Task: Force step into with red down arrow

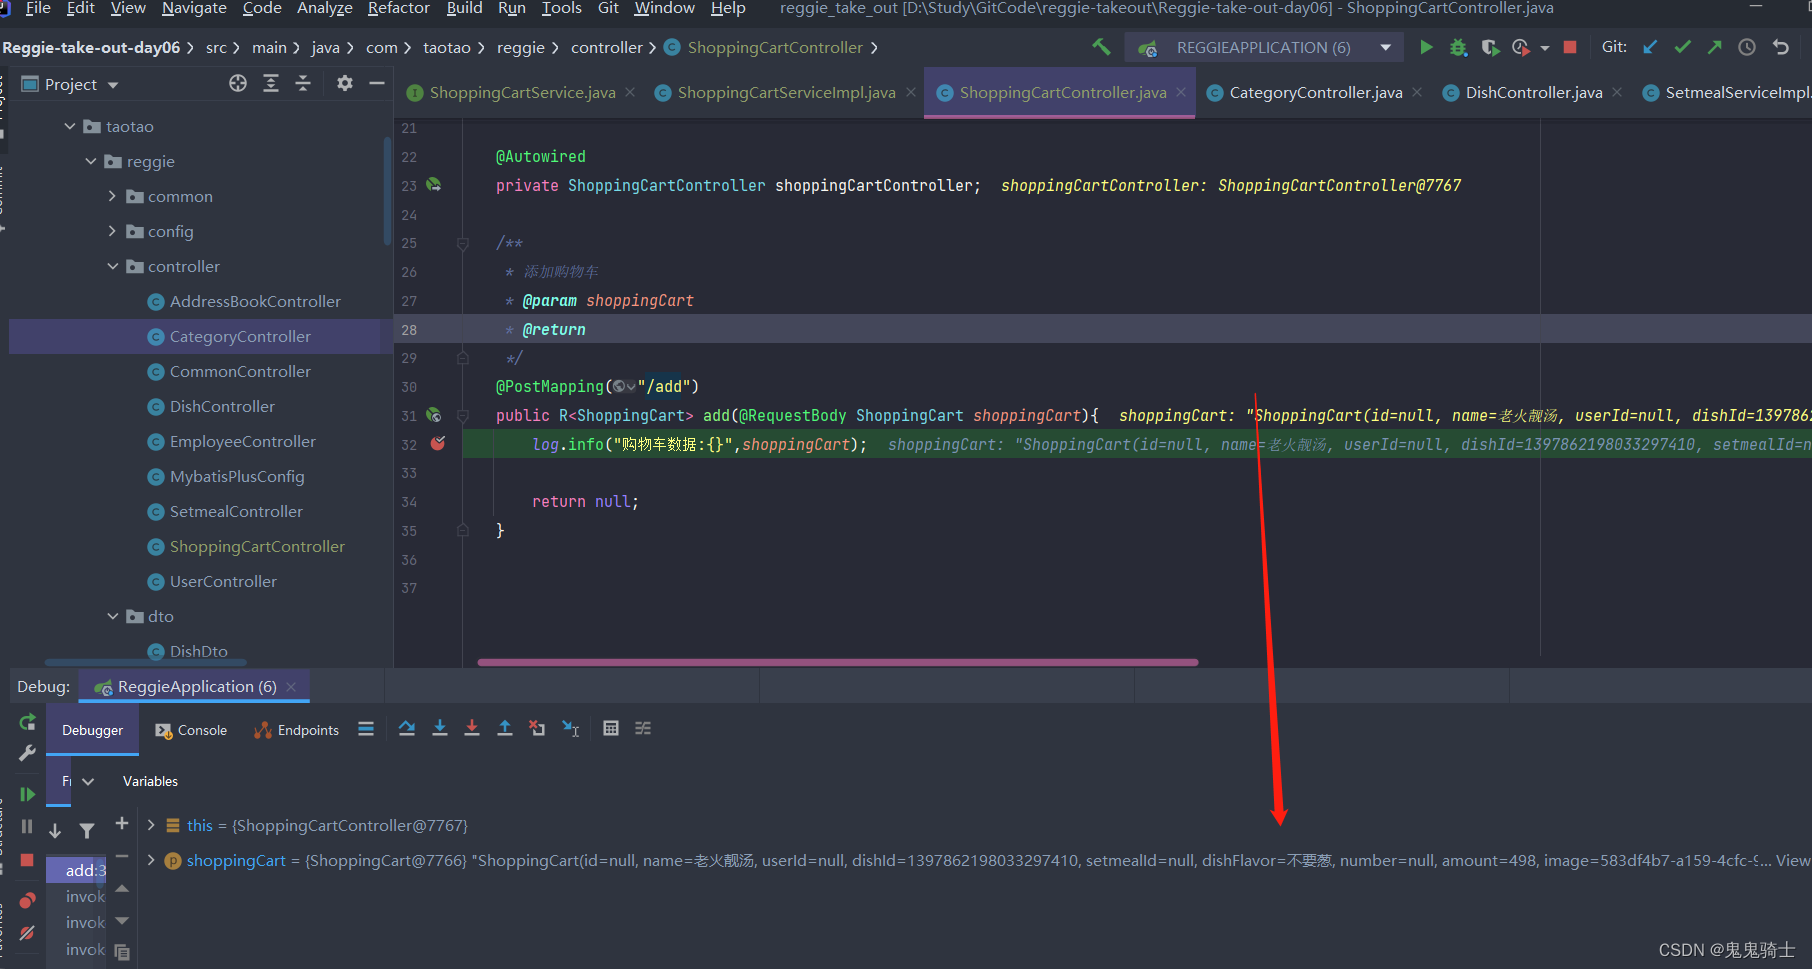Action: click(x=472, y=729)
